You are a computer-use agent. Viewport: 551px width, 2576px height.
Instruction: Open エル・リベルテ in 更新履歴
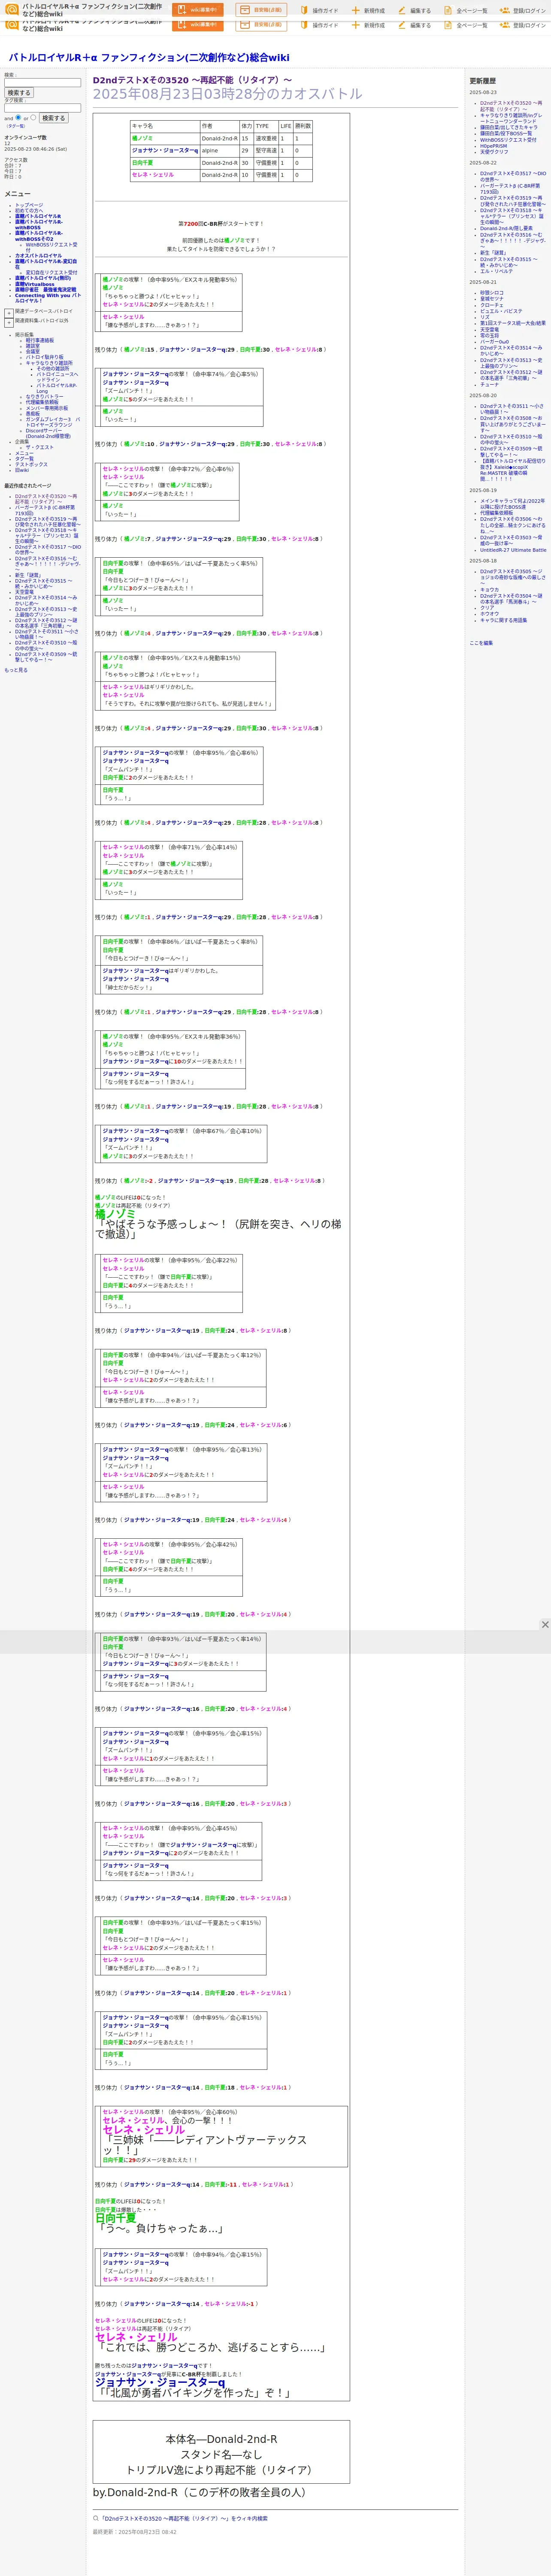496,271
